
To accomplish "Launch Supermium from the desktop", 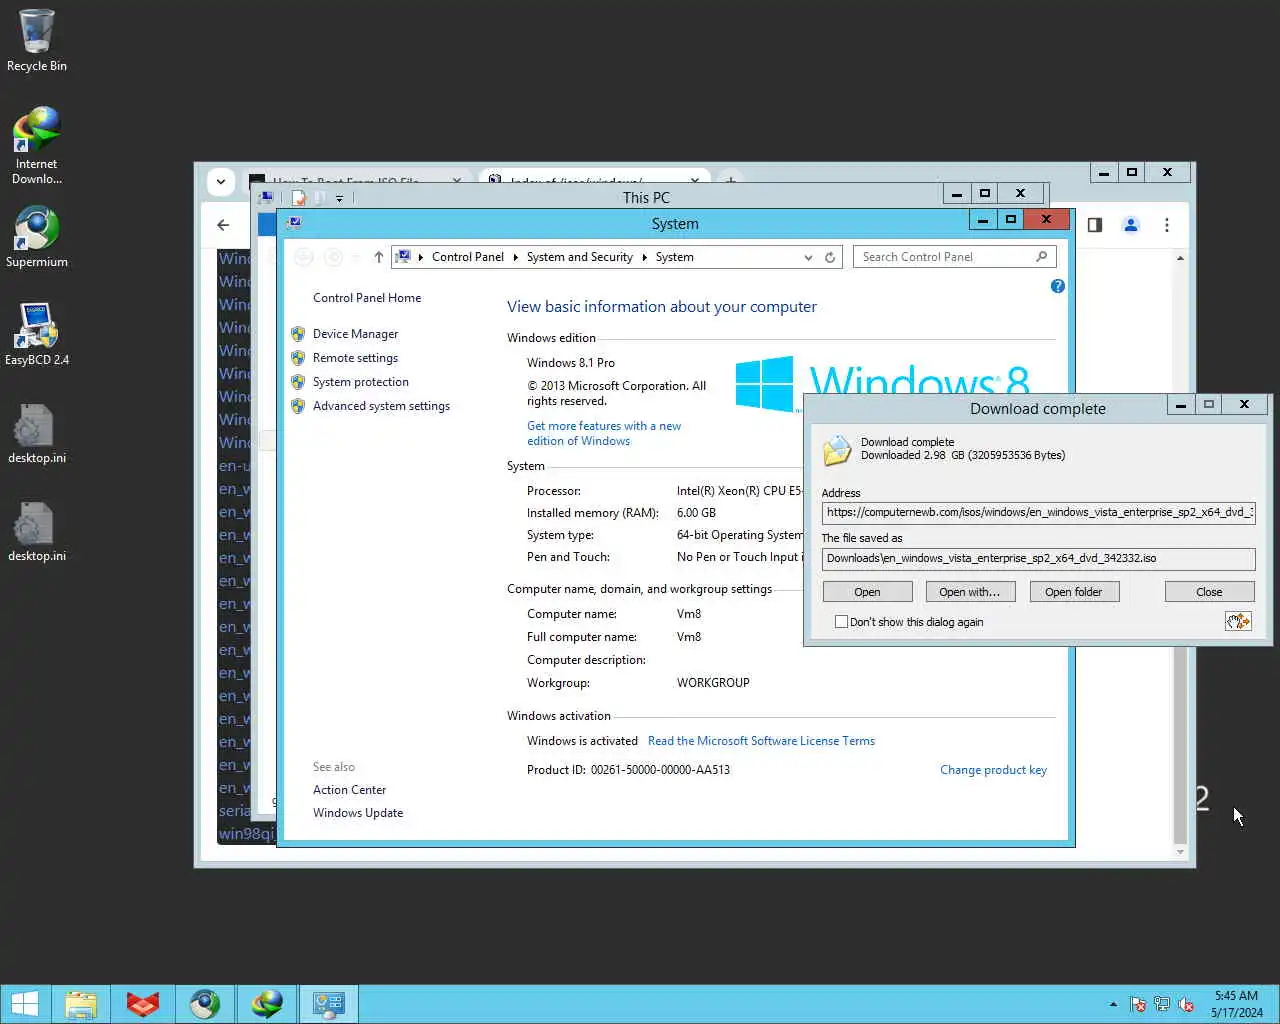I will click(37, 237).
